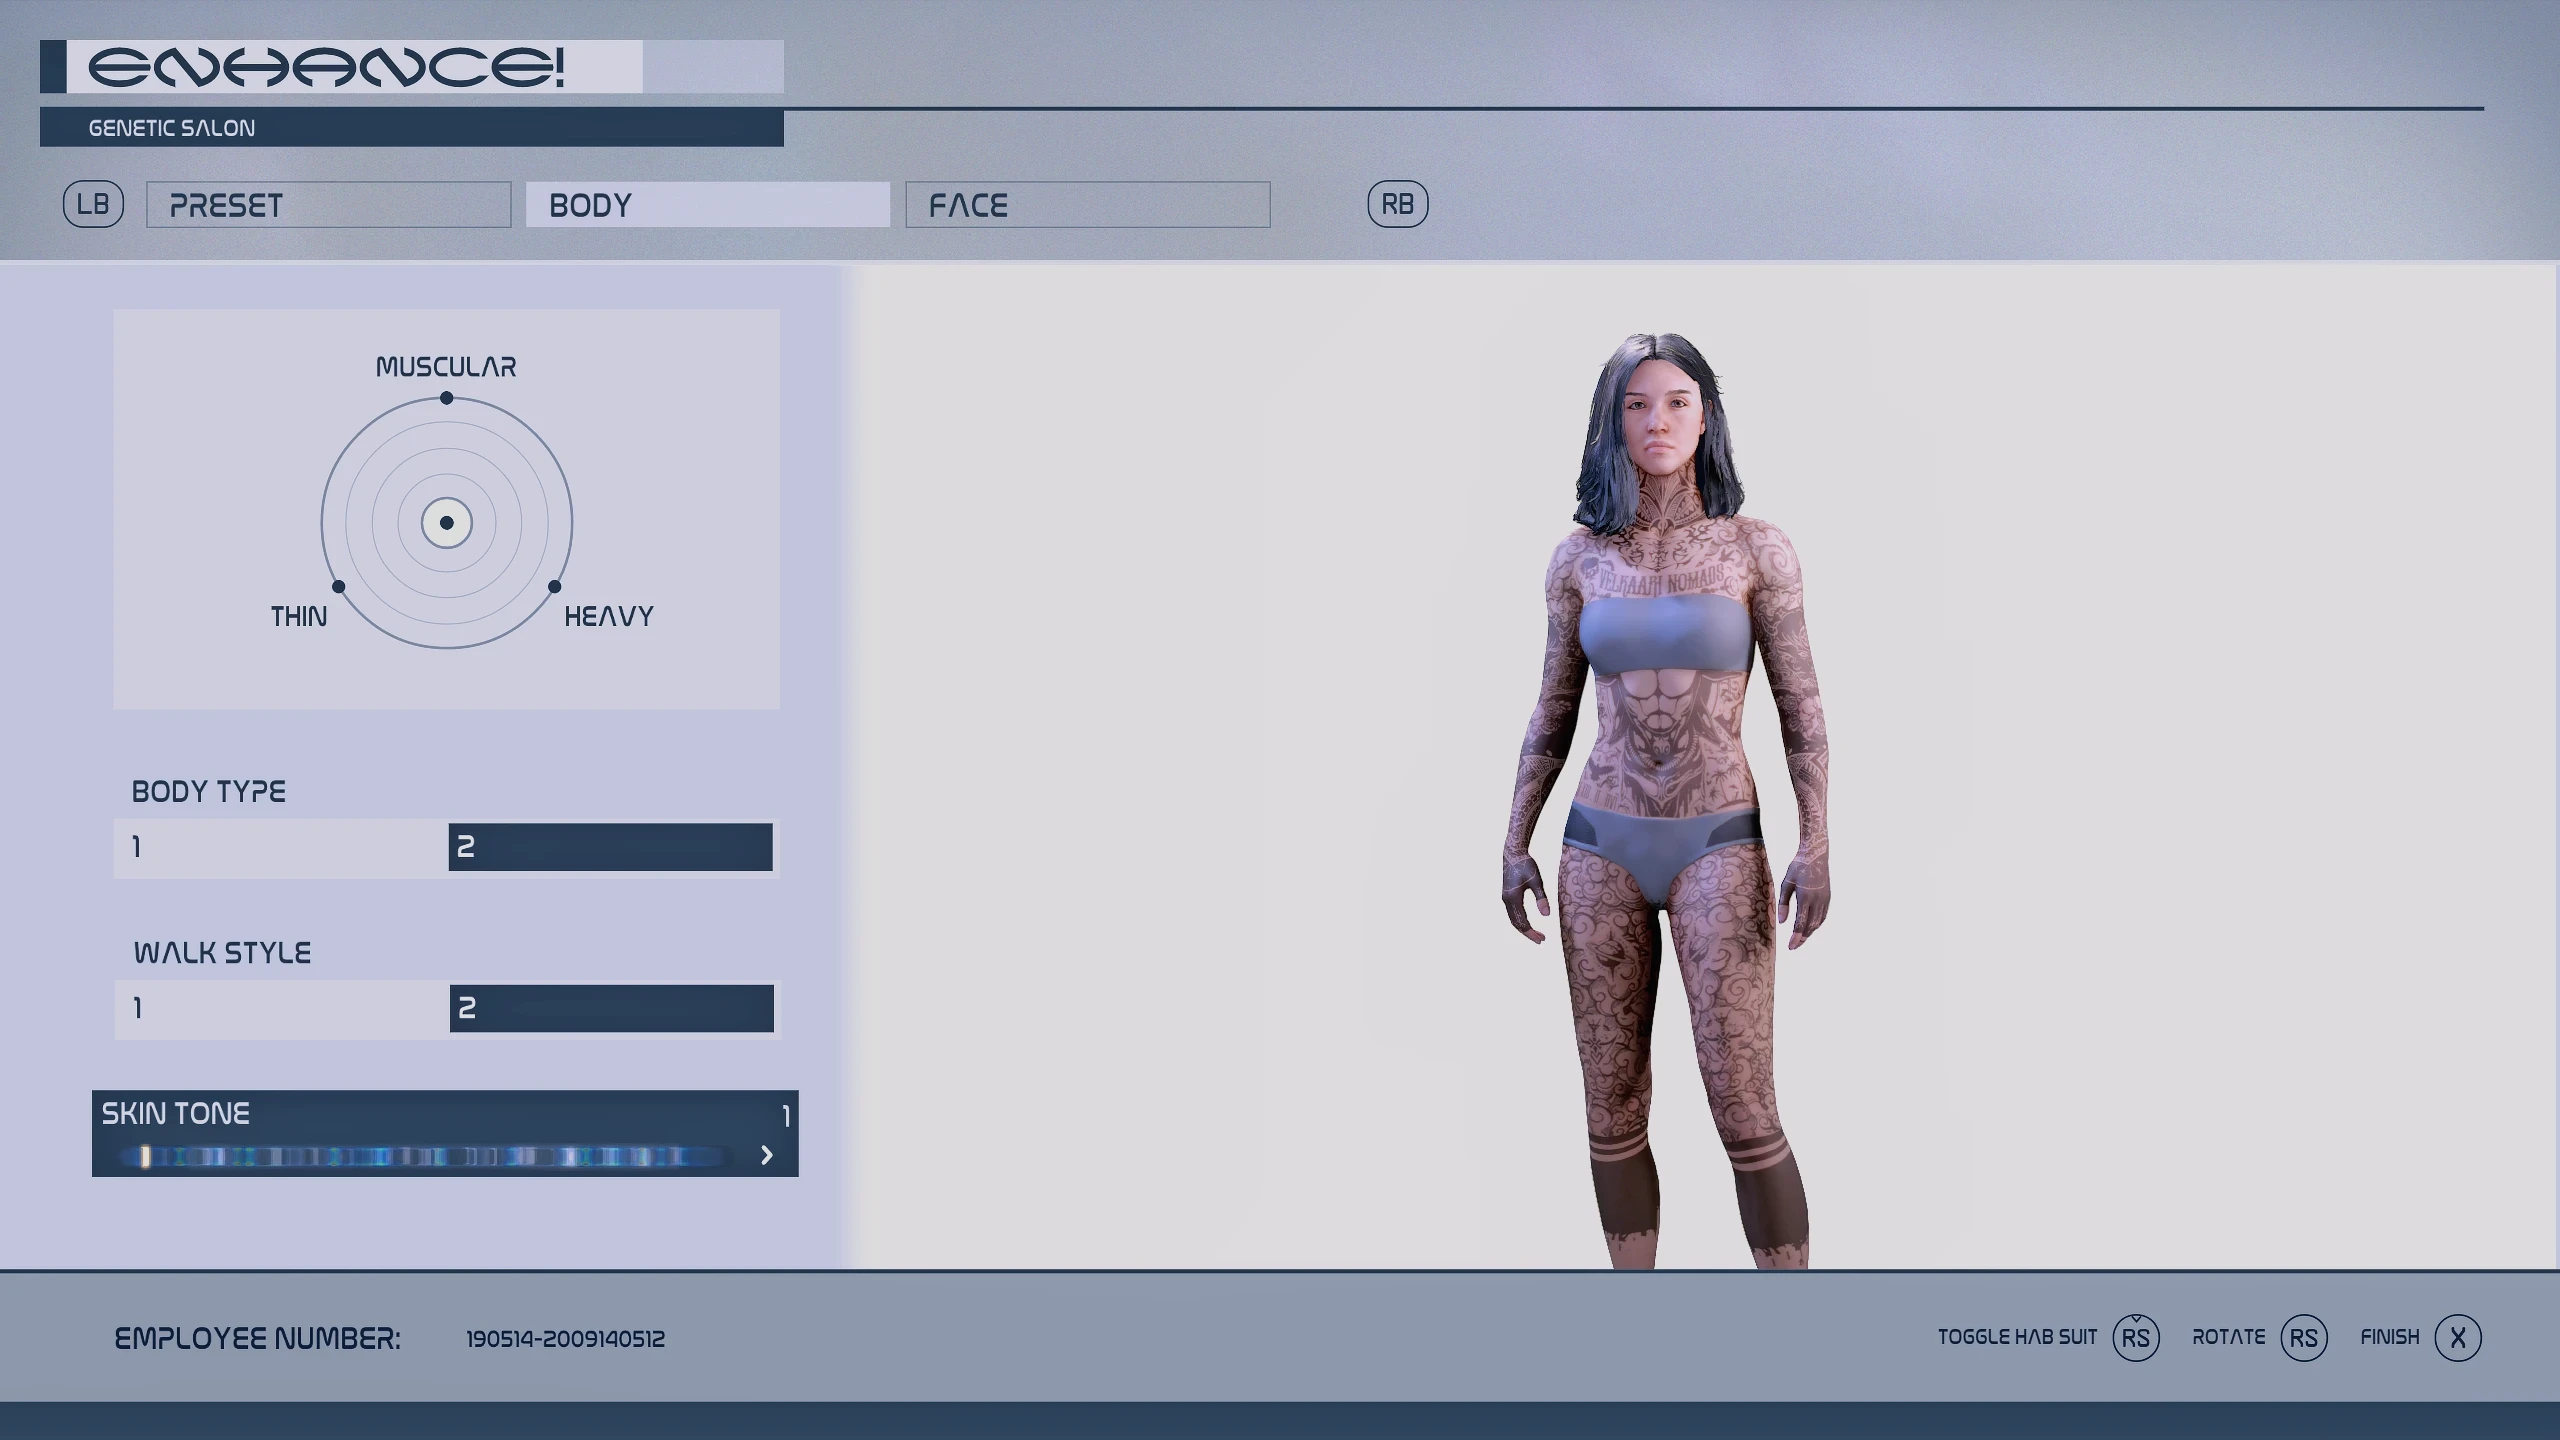Click the Toggle Hab Suit RS icon
The height and width of the screenshot is (1440, 2560).
pos(2135,1337)
